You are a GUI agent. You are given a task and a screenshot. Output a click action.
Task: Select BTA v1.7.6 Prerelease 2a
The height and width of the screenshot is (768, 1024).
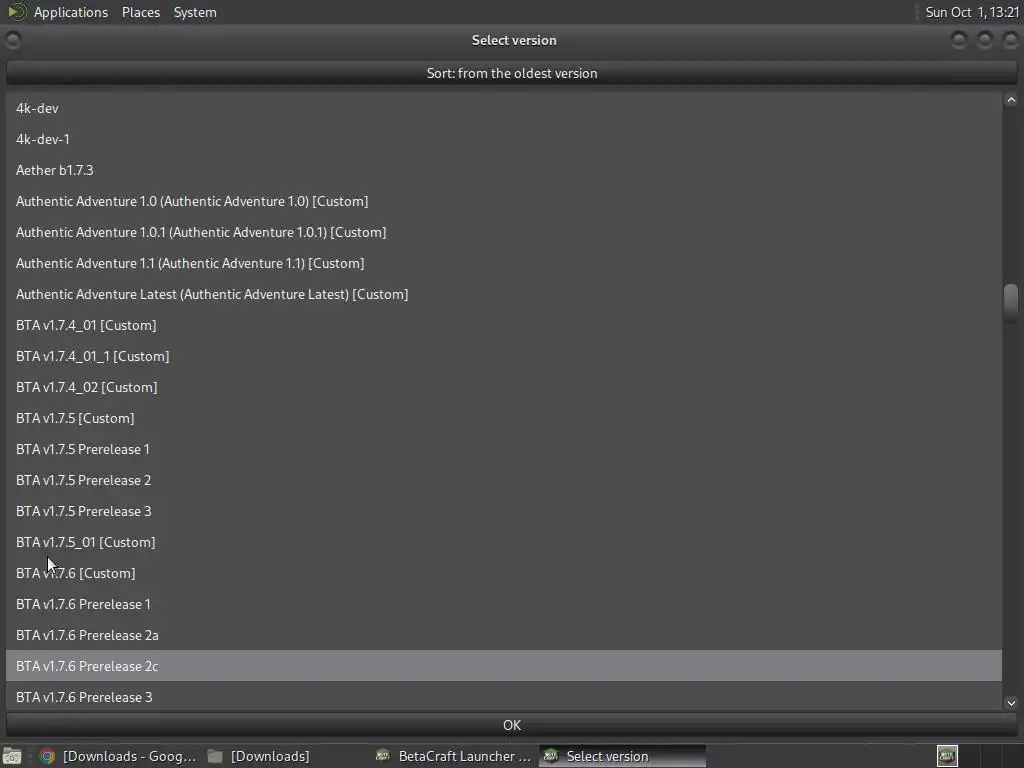coord(504,635)
